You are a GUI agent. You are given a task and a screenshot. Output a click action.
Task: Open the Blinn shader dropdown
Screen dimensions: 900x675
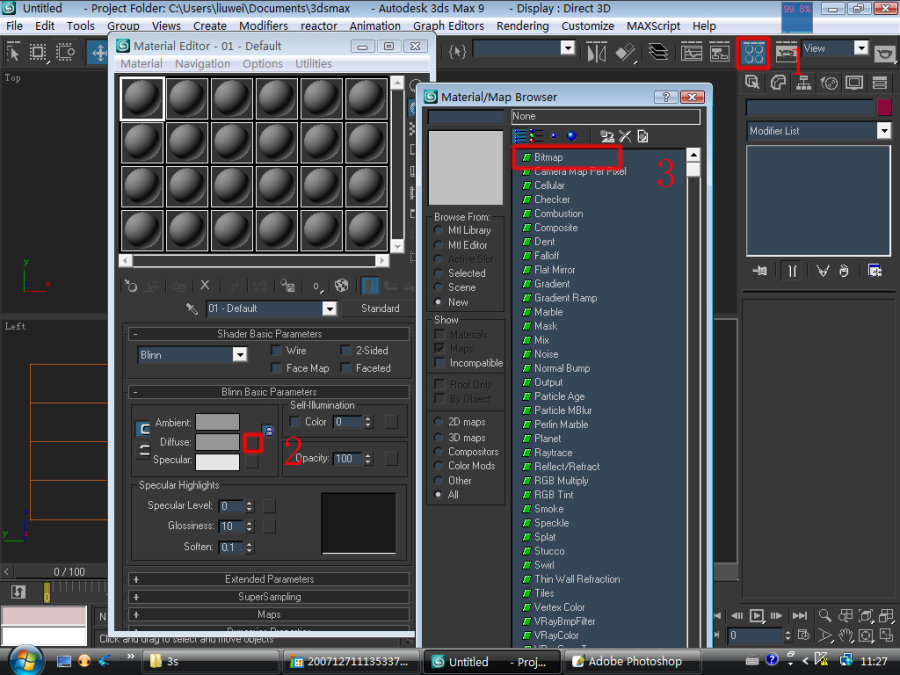(x=240, y=355)
